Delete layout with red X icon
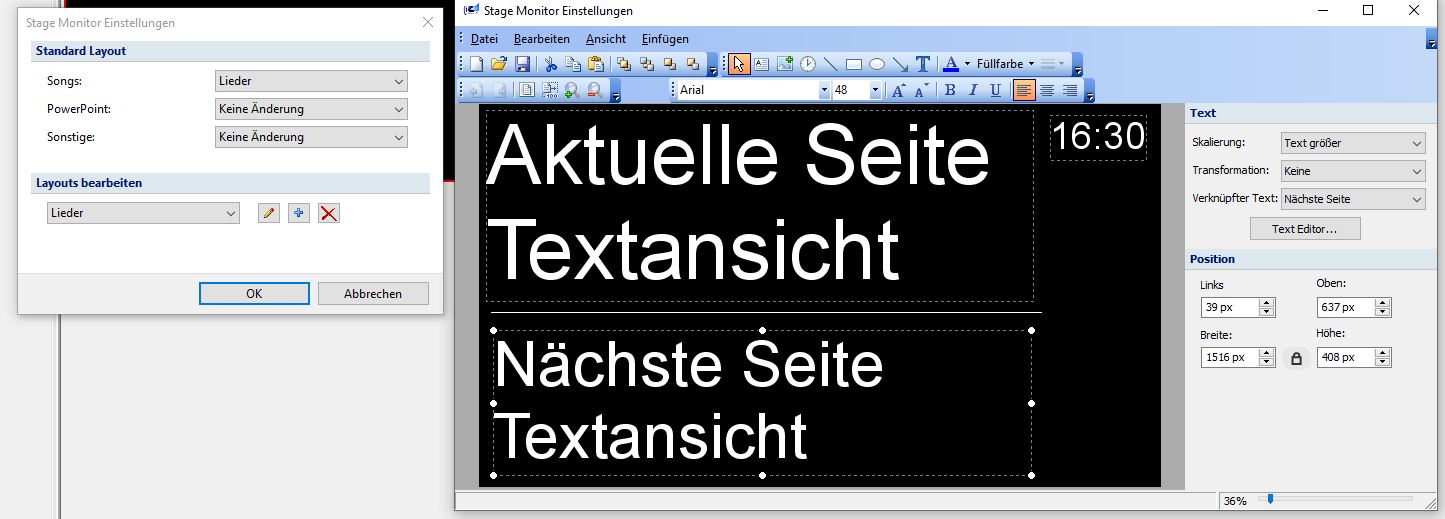 pyautogui.click(x=329, y=213)
